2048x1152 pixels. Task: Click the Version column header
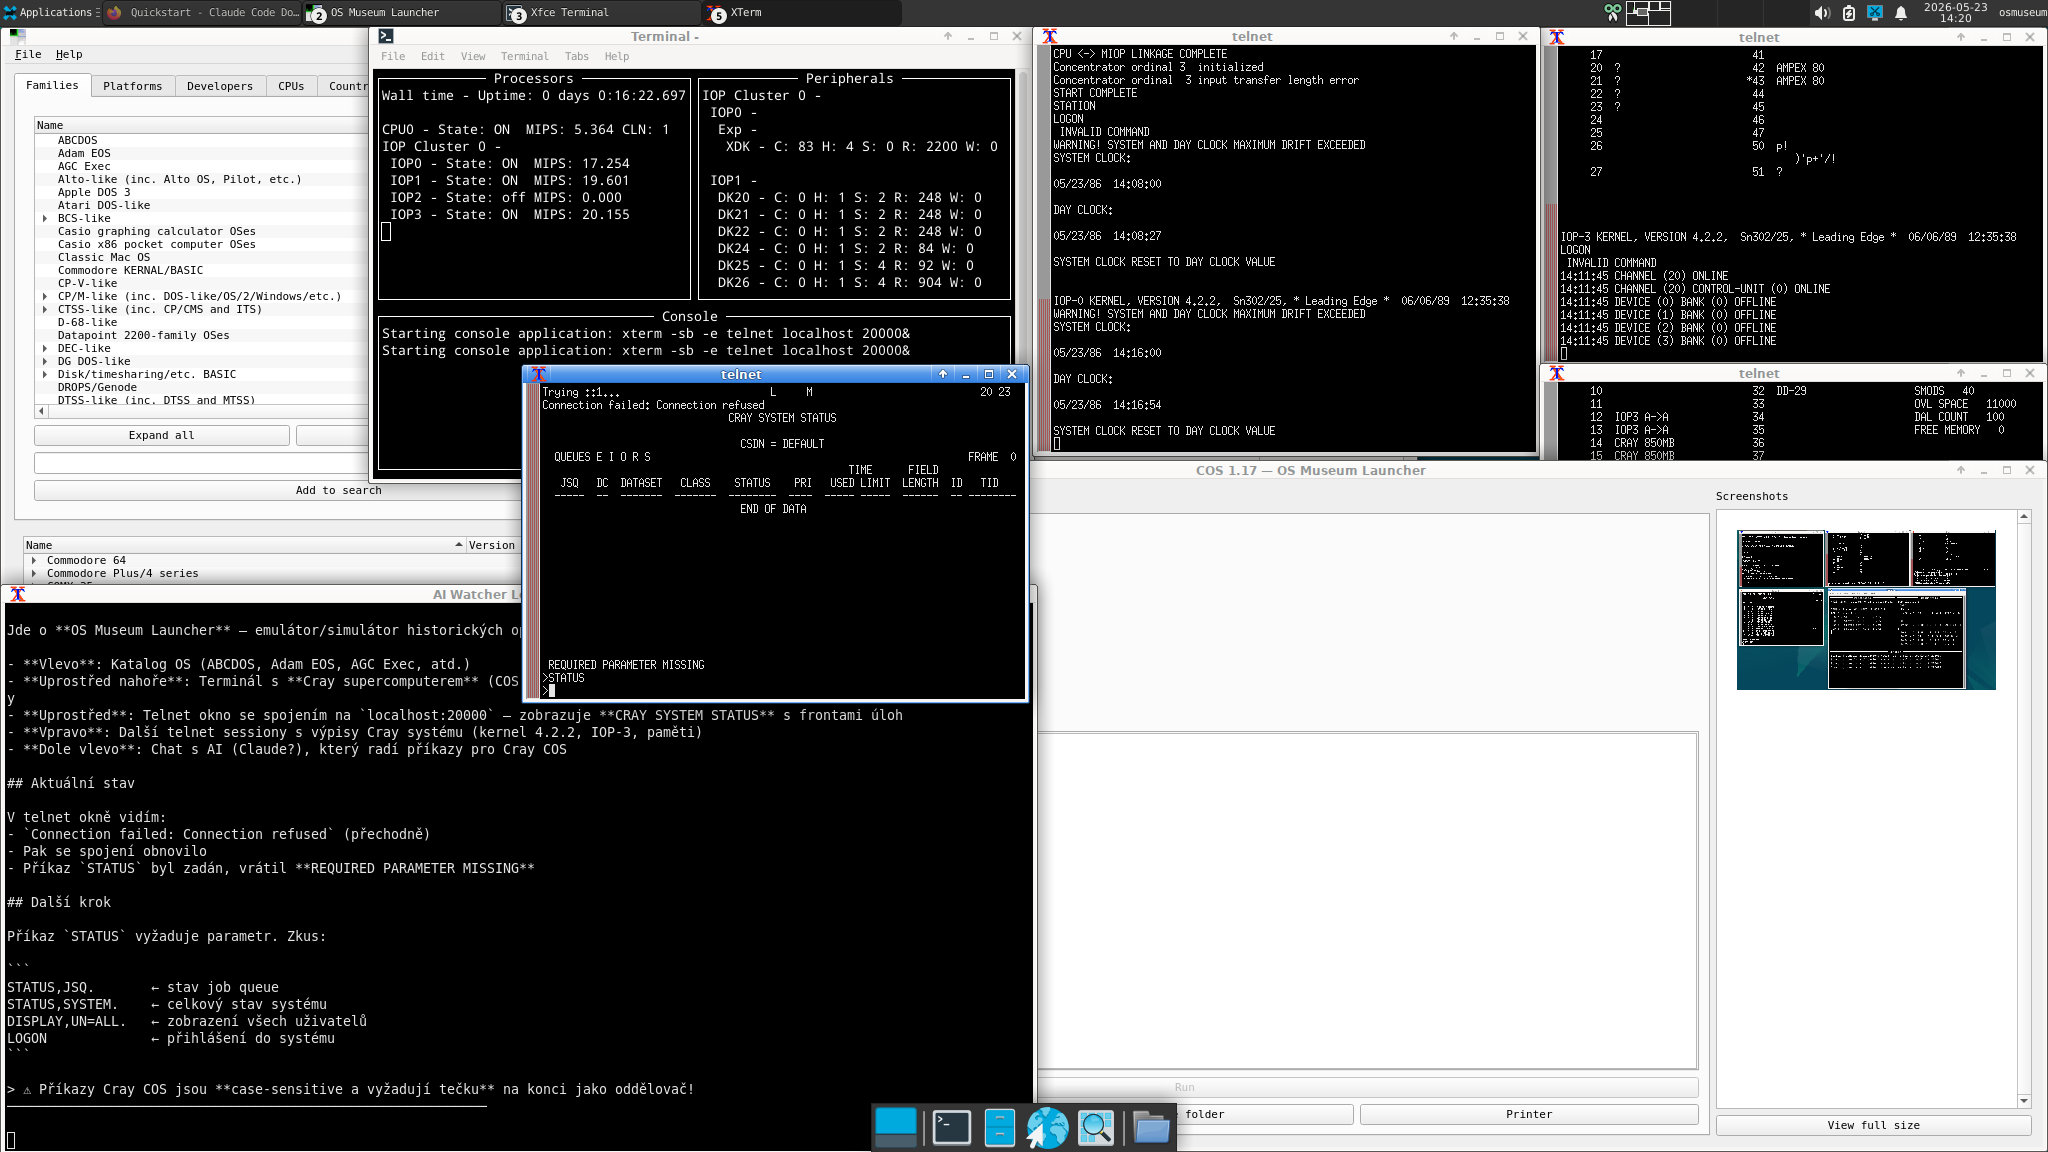coord(492,545)
